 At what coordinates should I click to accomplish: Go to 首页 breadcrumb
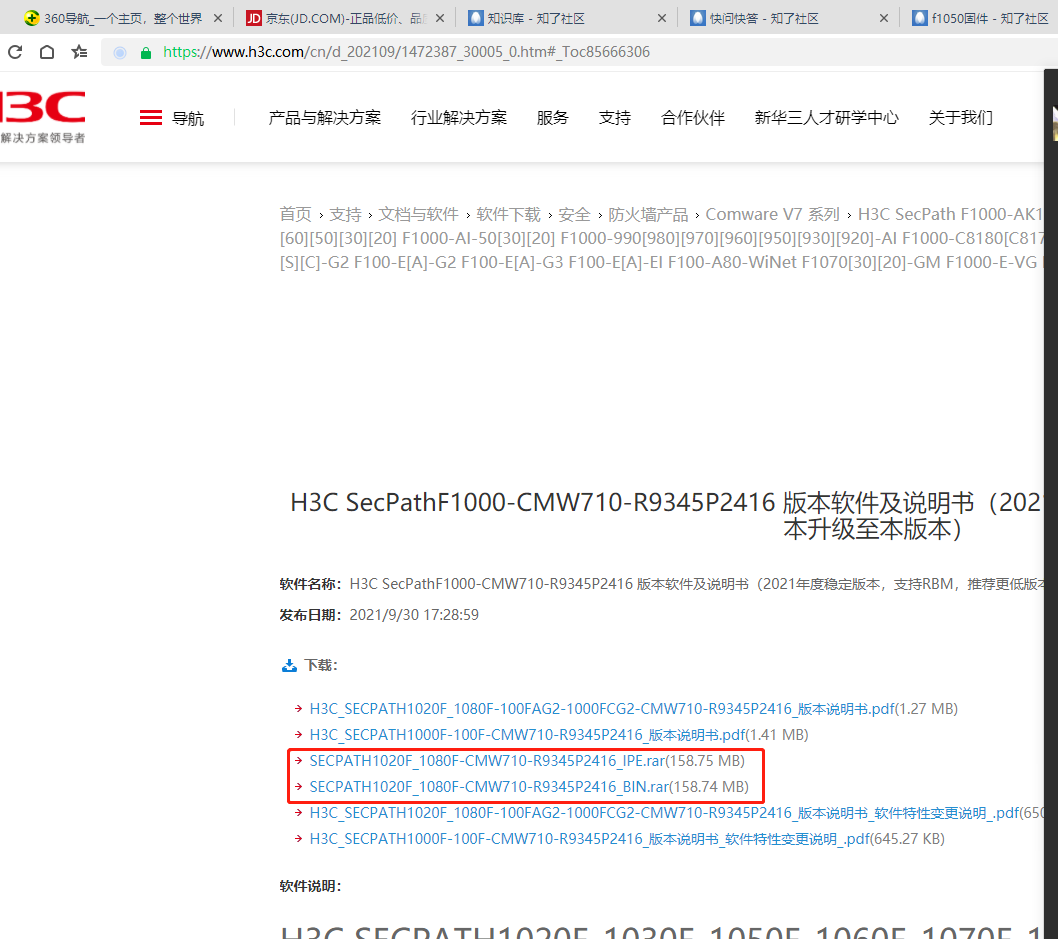point(296,215)
